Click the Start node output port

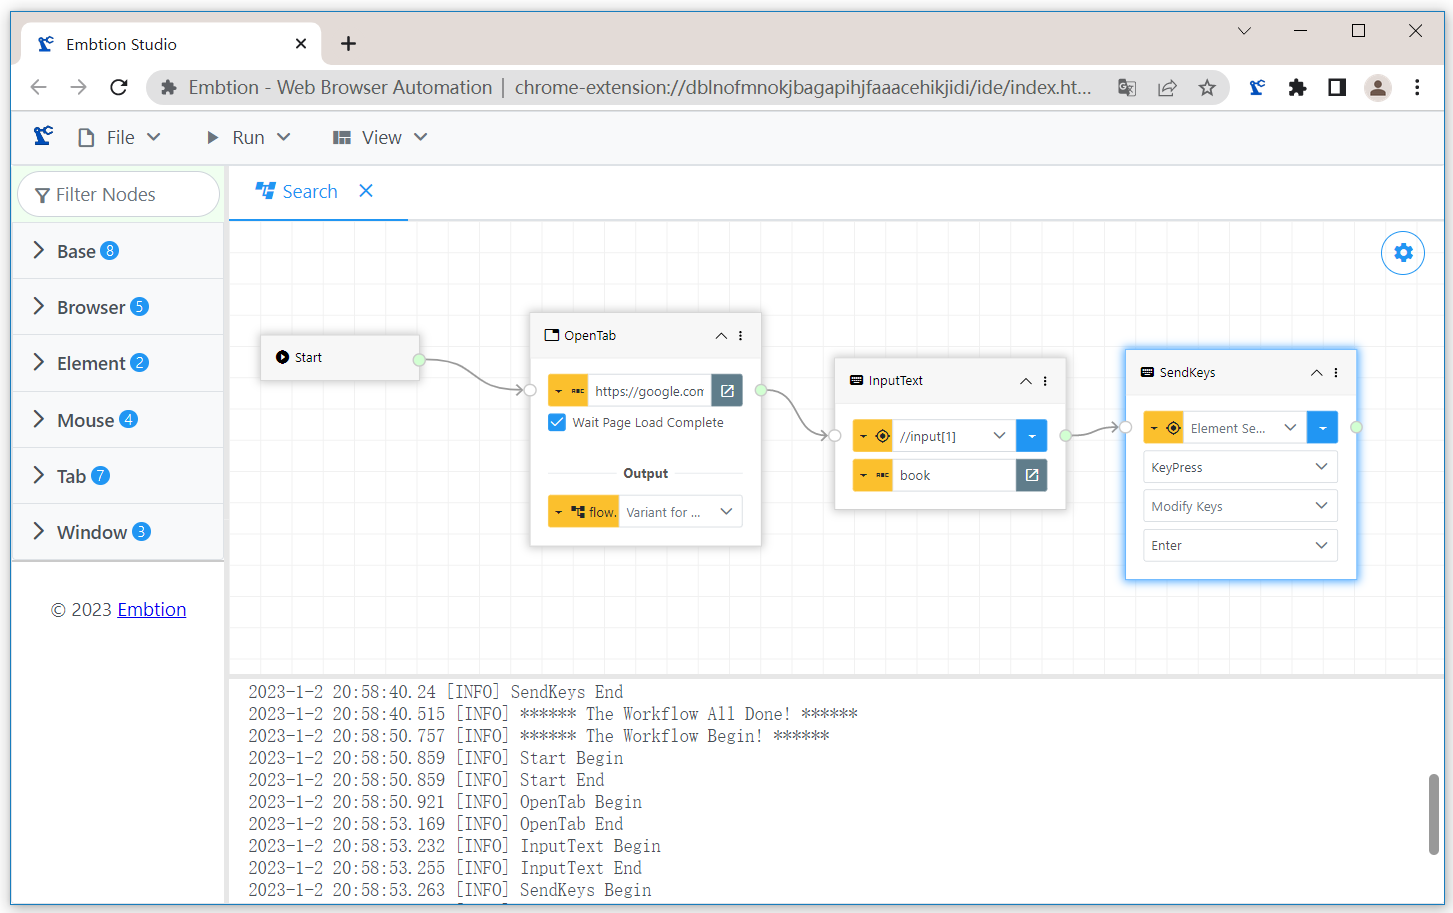tap(419, 360)
